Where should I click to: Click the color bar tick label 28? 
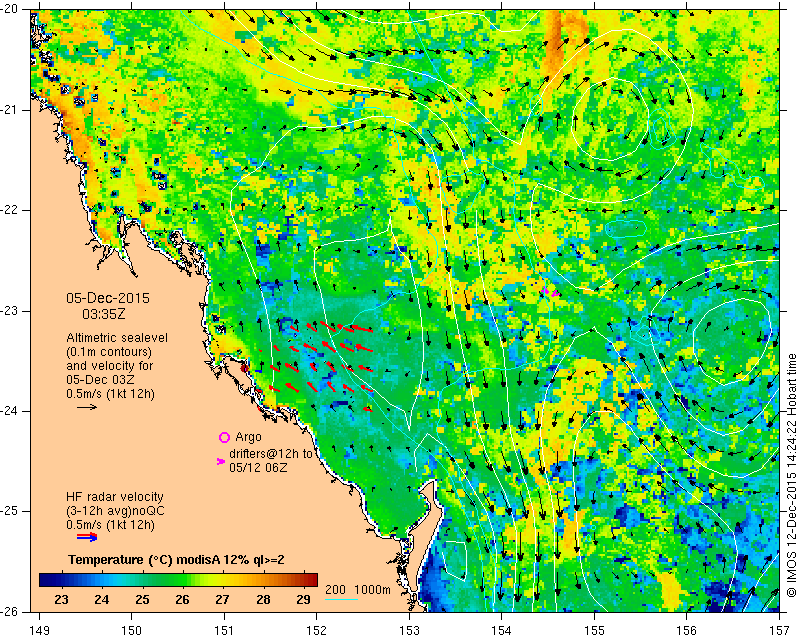pyautogui.click(x=263, y=599)
